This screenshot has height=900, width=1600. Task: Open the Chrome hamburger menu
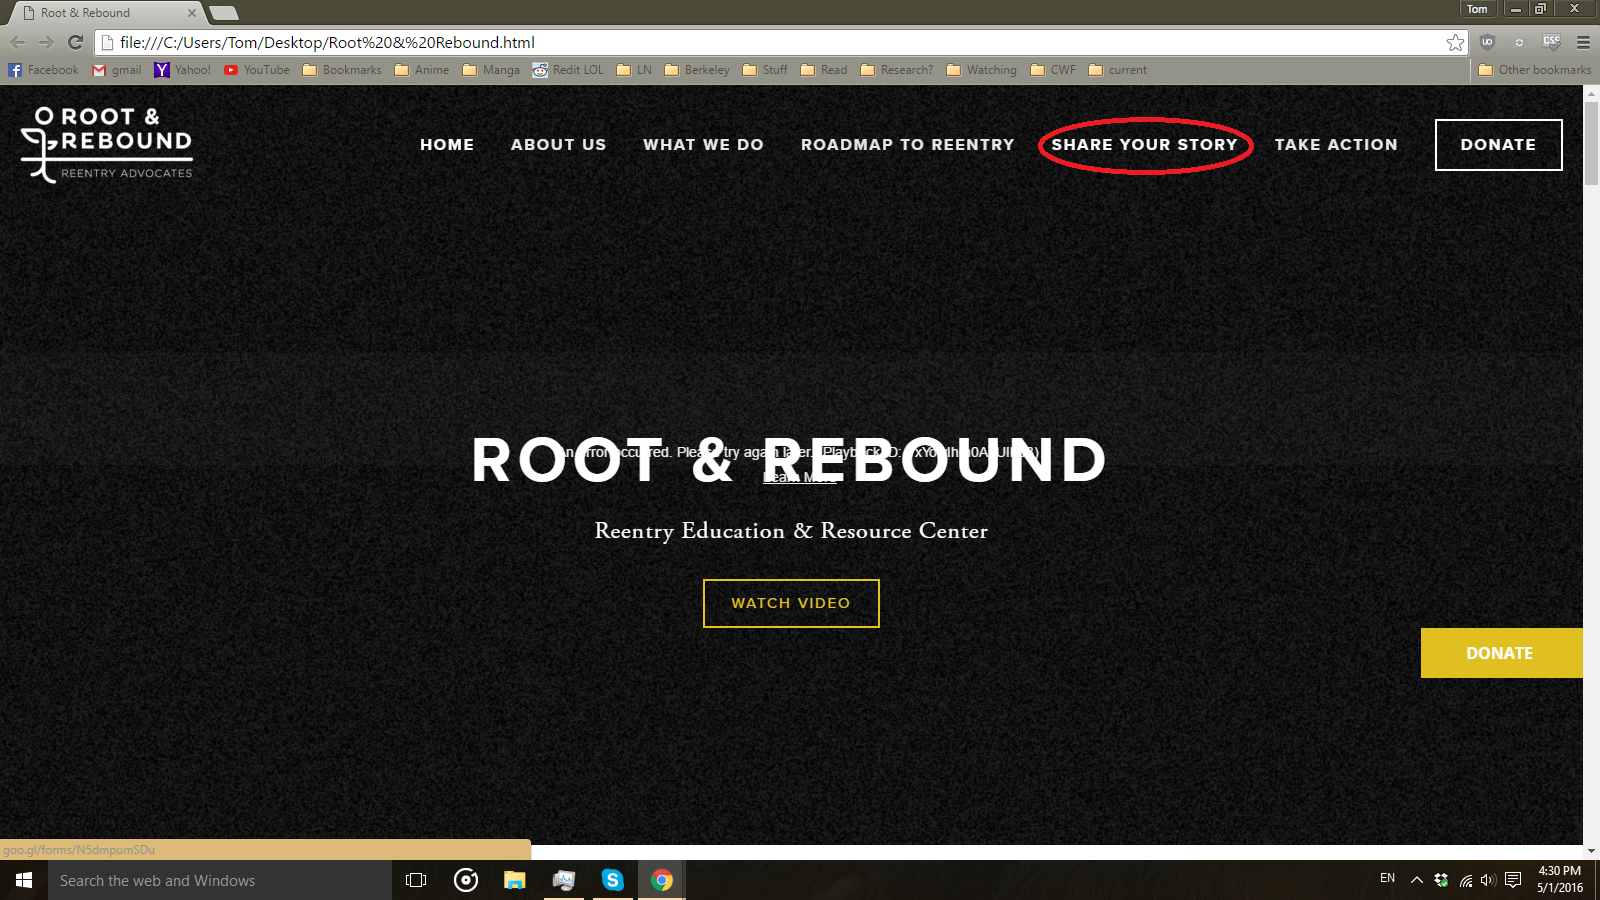pos(1583,42)
